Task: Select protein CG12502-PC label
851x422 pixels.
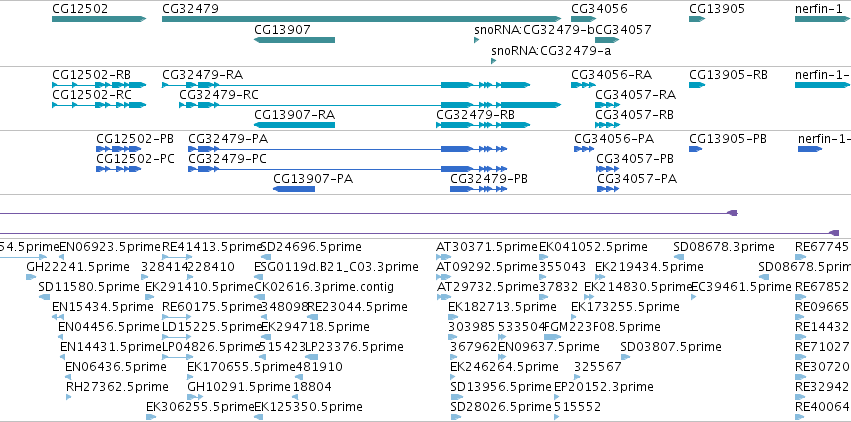Action: (135, 158)
